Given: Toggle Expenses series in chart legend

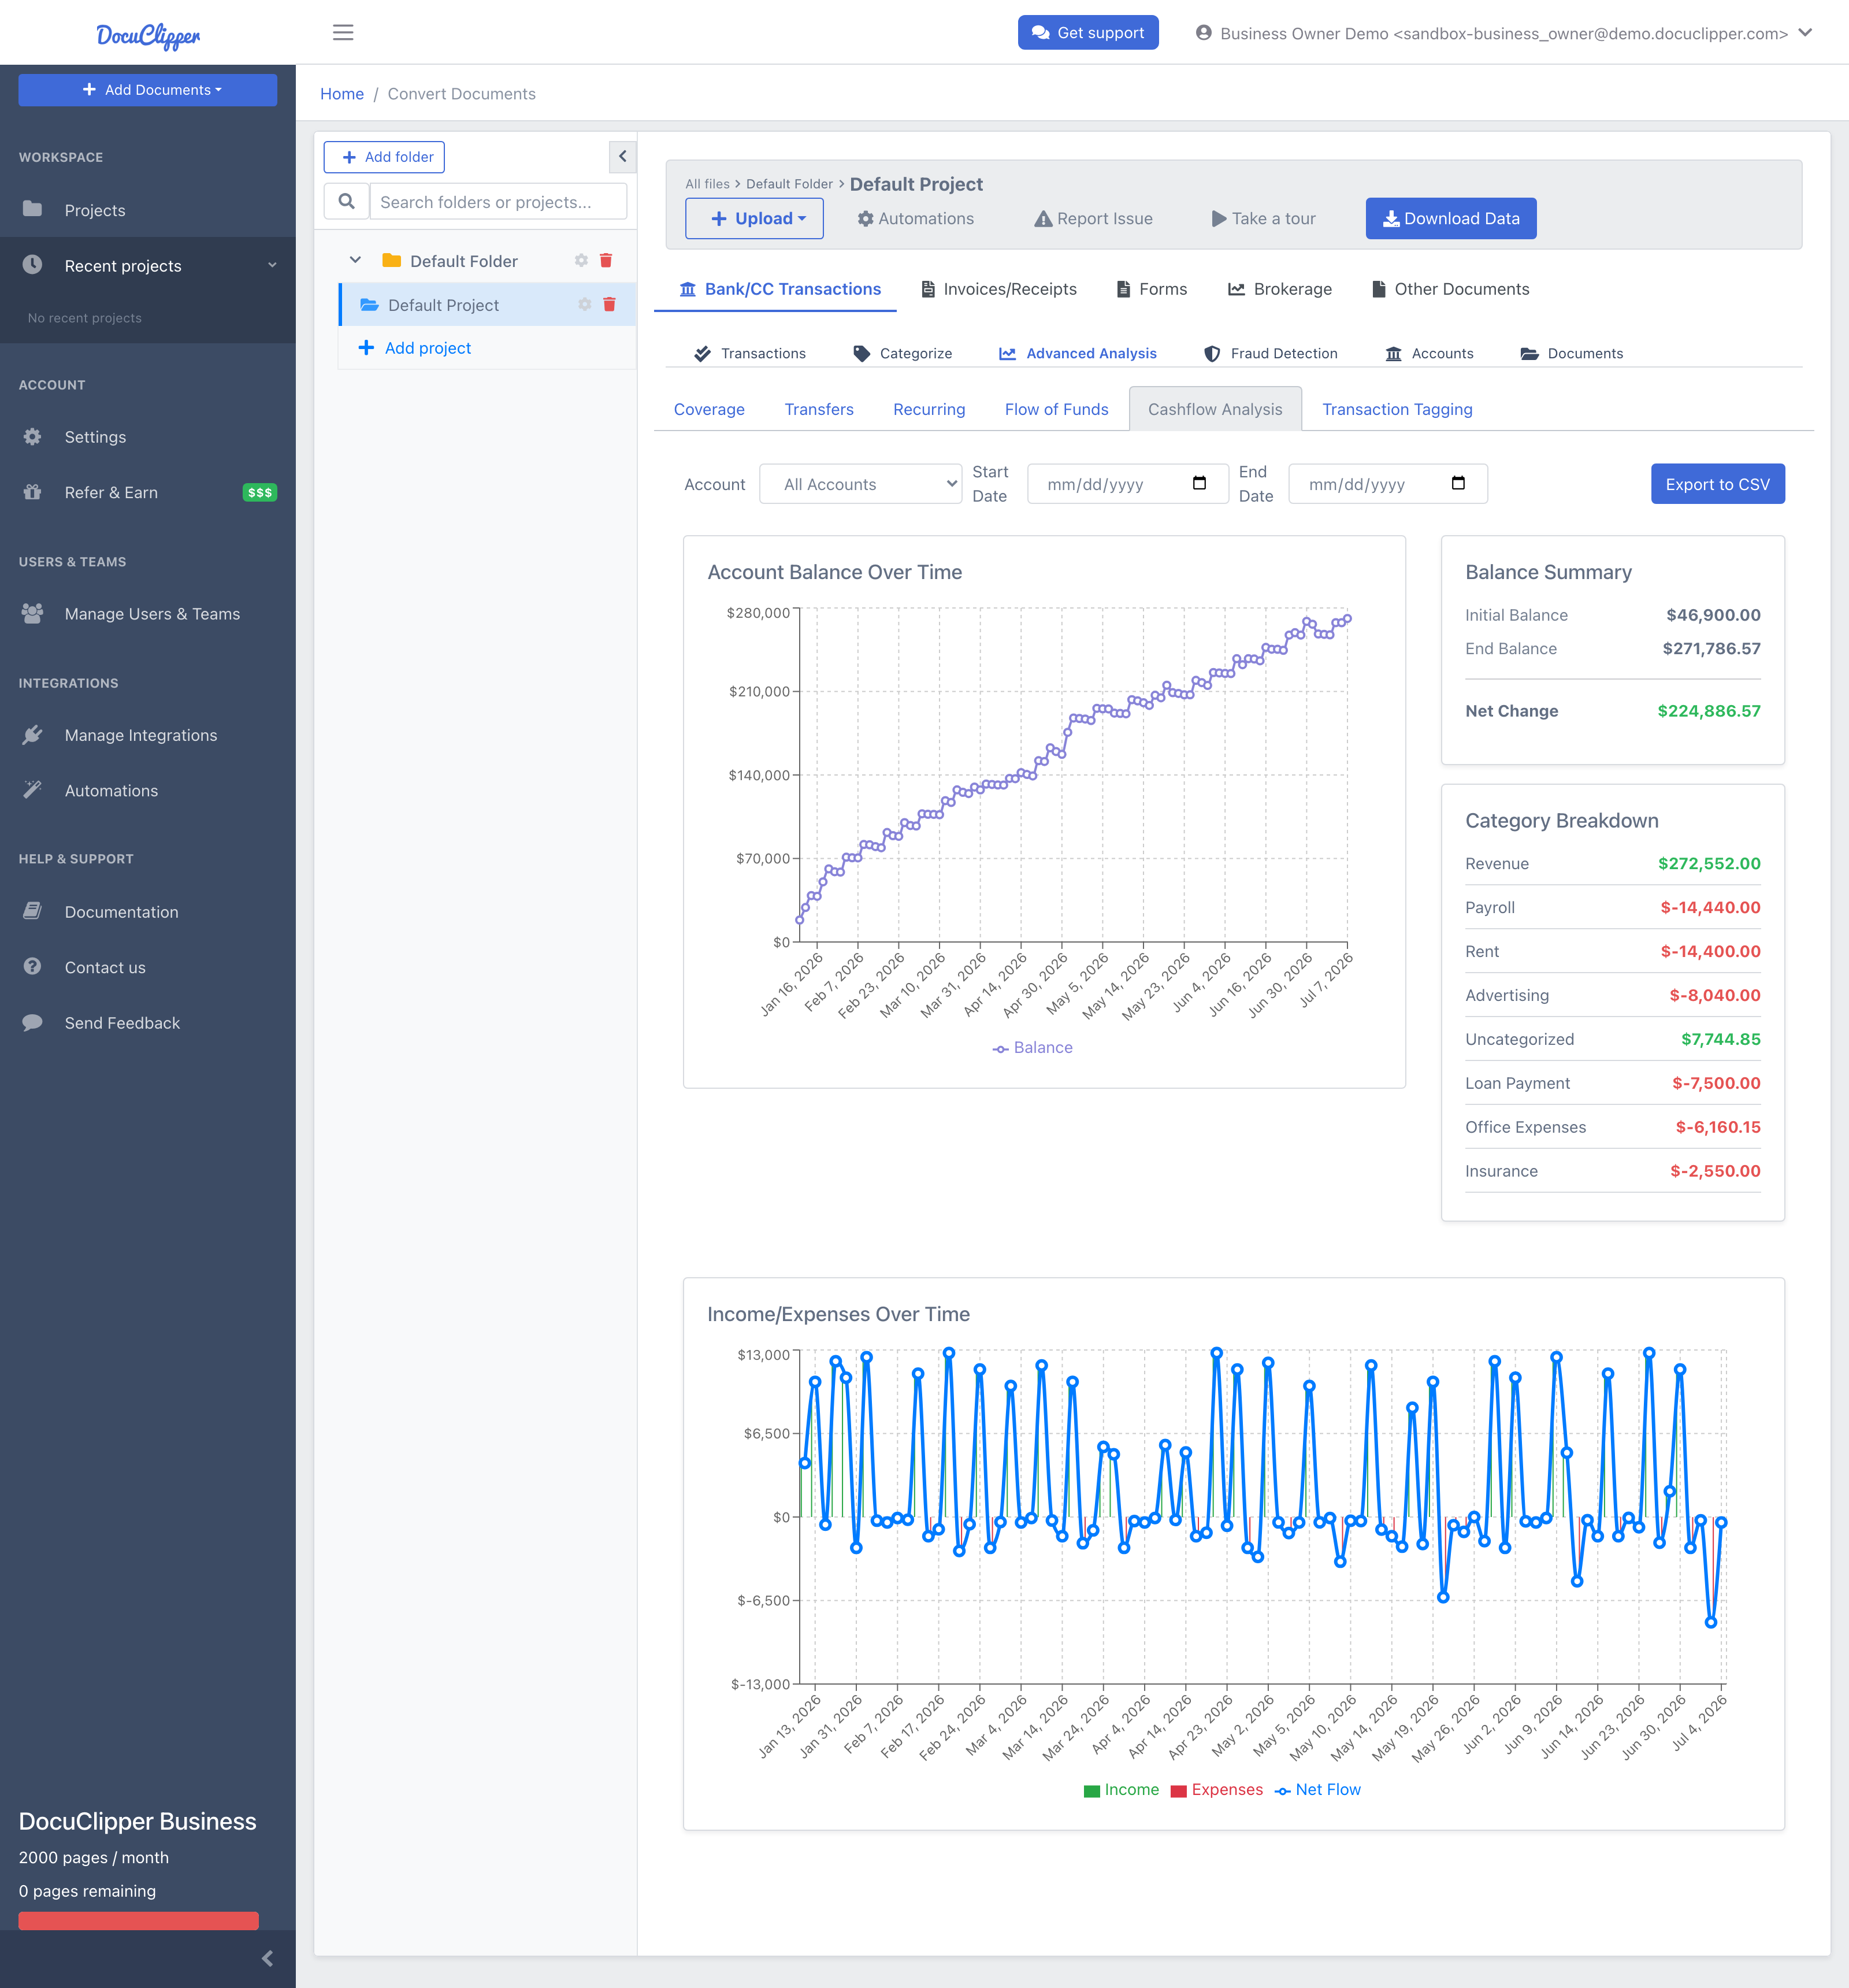Looking at the screenshot, I should [1216, 1789].
